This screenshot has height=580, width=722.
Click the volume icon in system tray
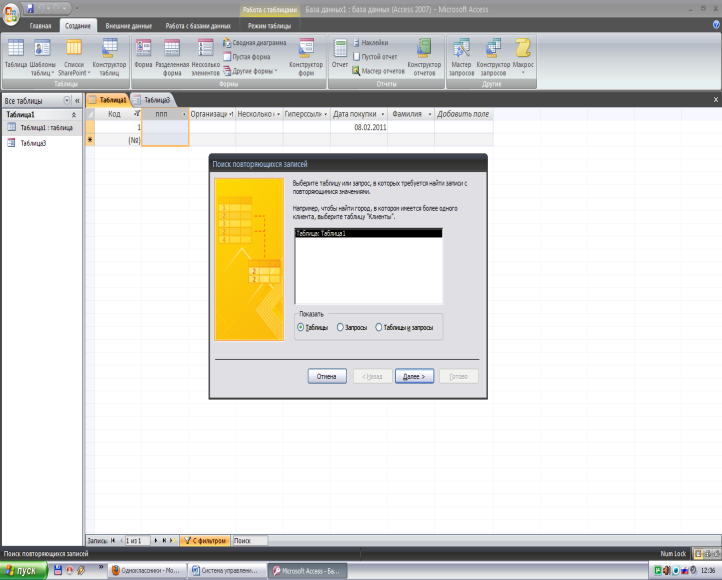pos(666,571)
